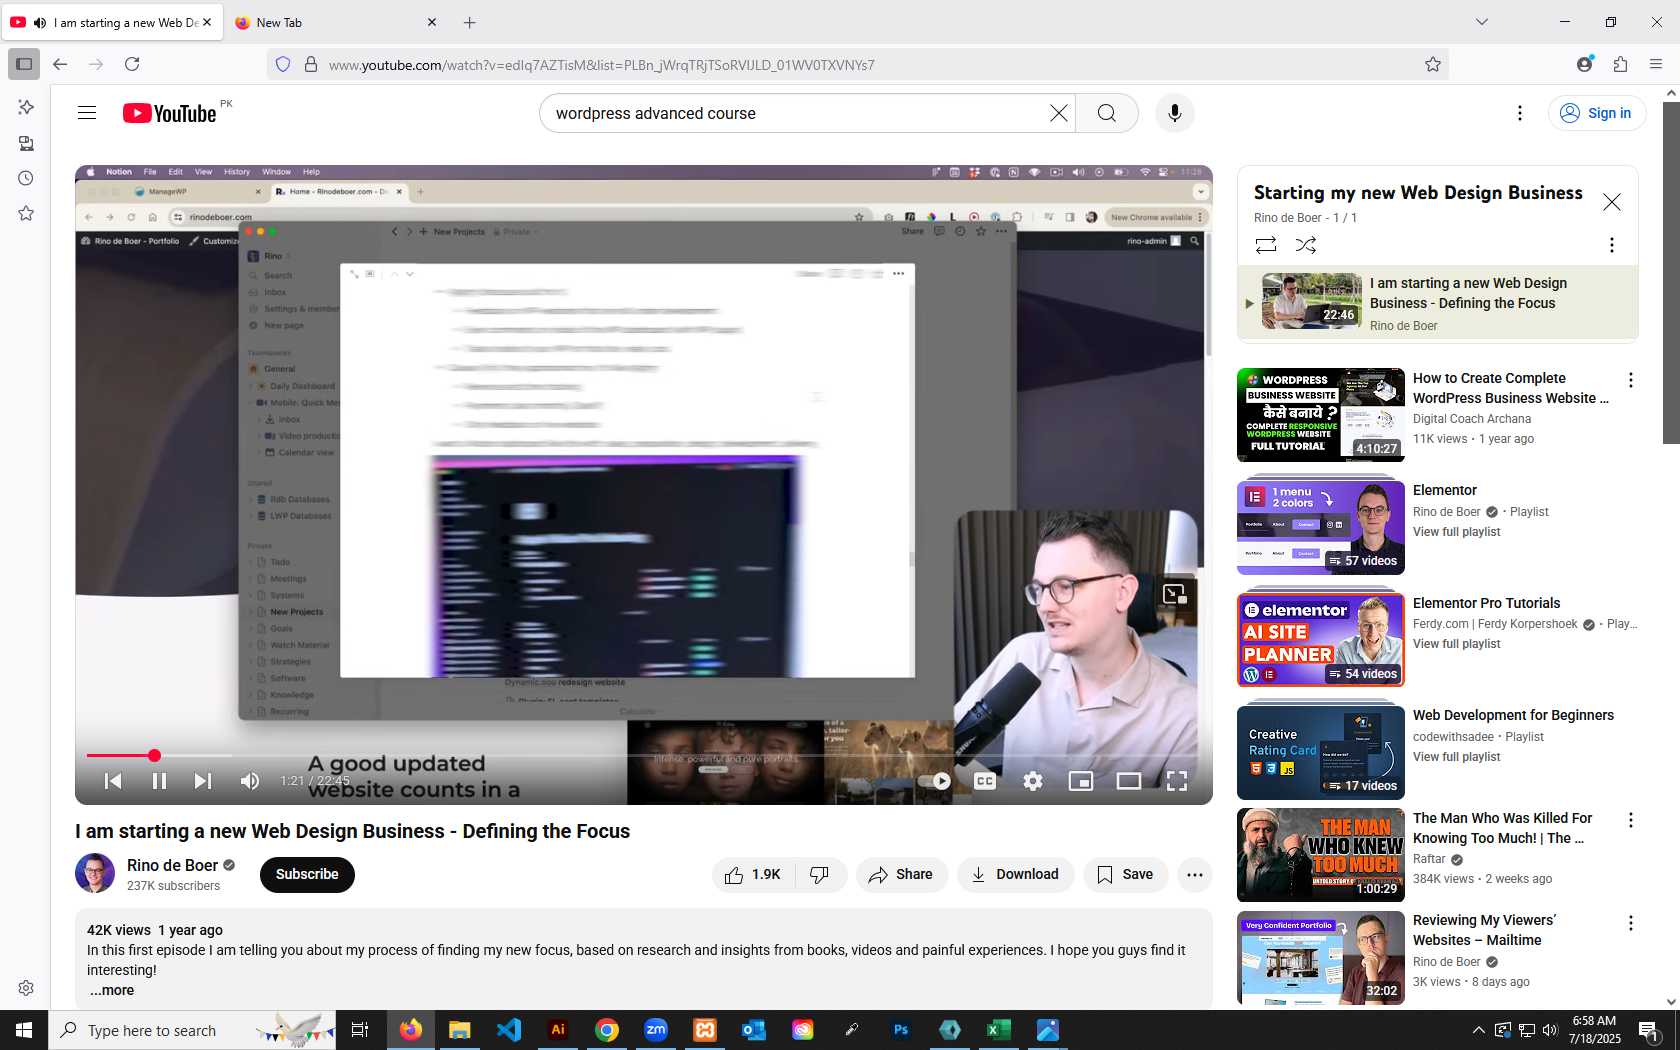Click the address bar URL

[602, 64]
